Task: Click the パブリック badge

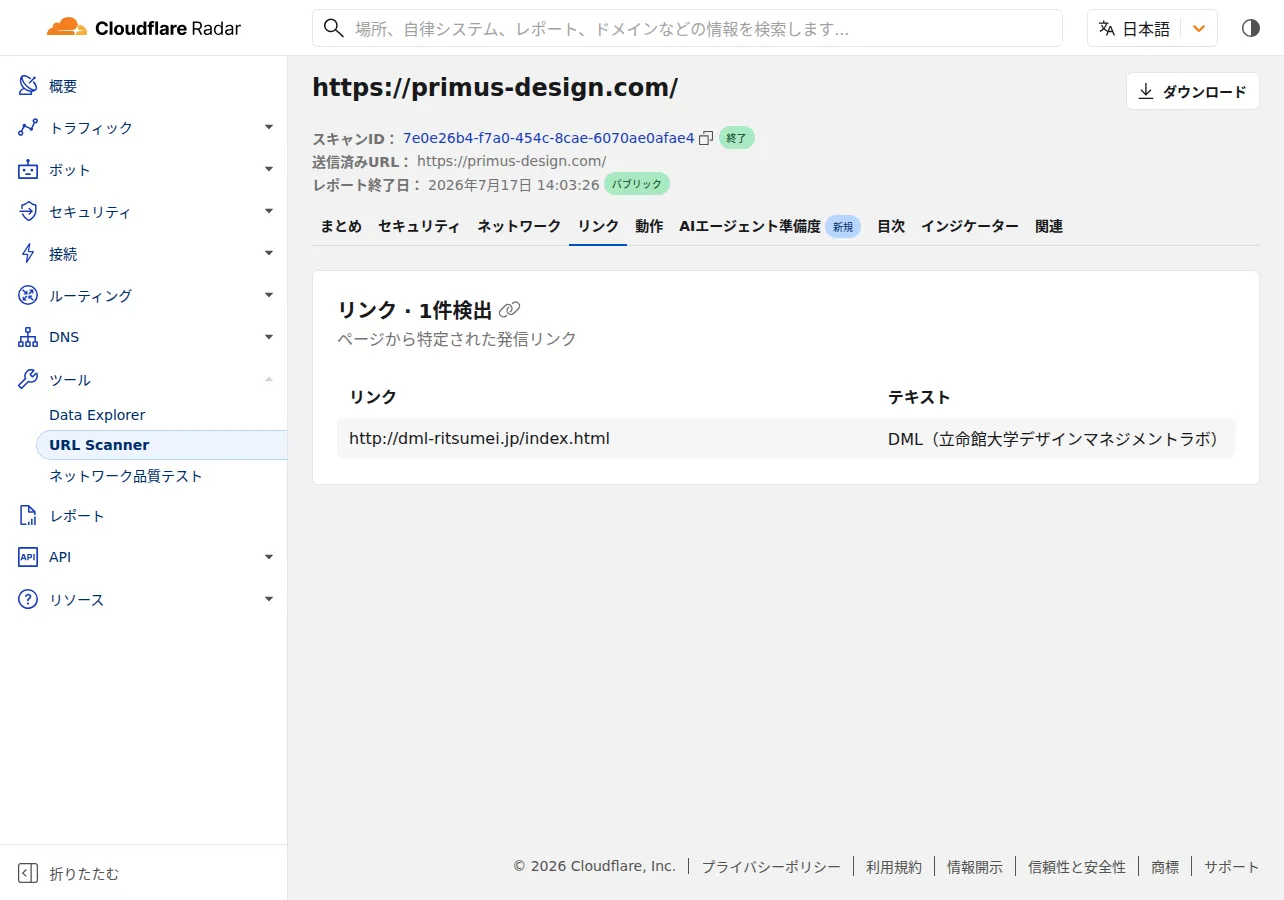Action: click(x=637, y=184)
